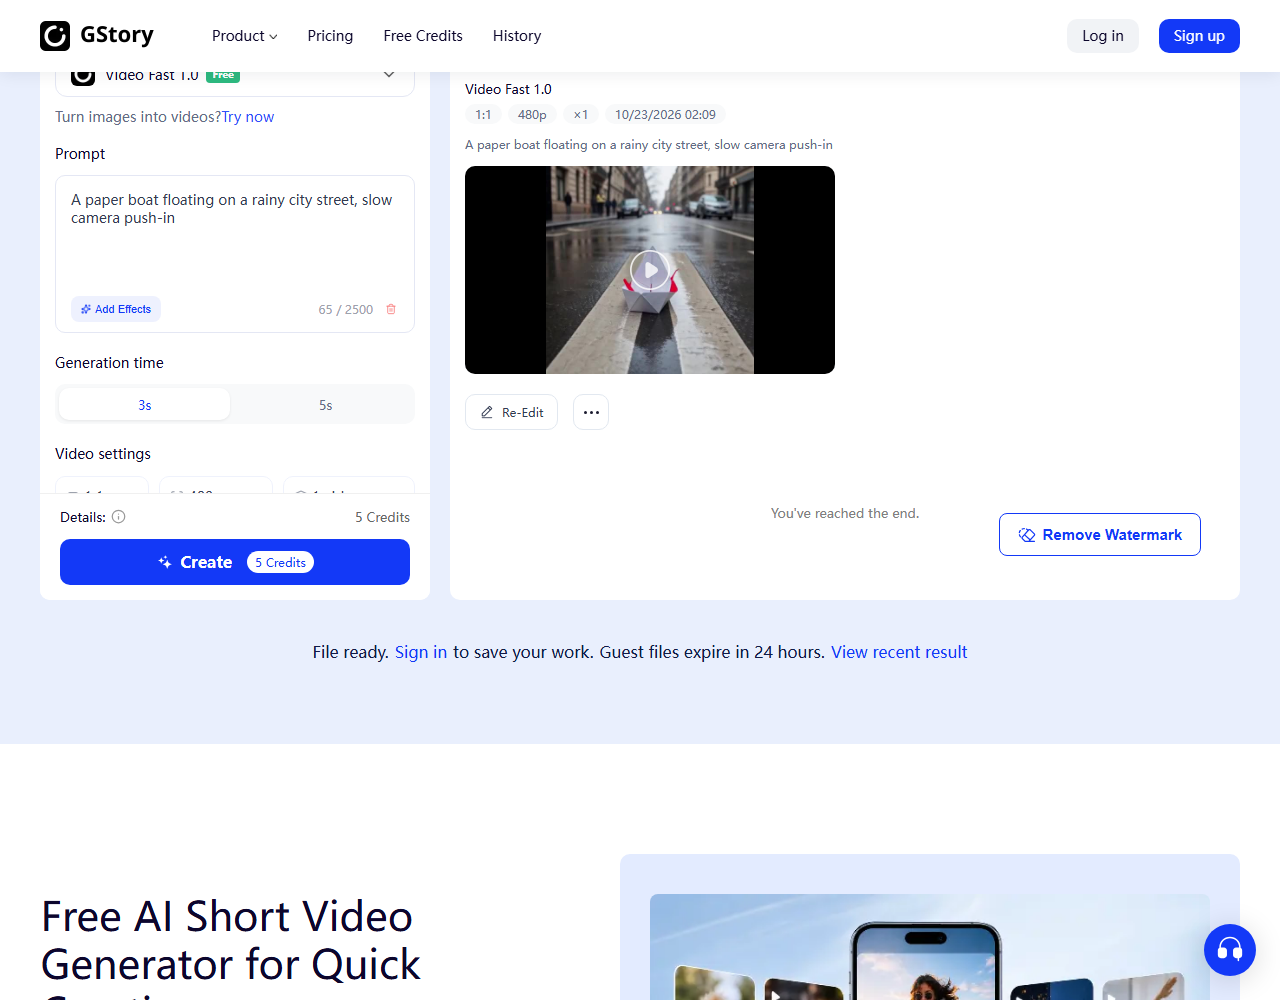The image size is (1280, 1000).
Task: Click the 1:1 aspect ratio tag
Action: [x=483, y=115]
